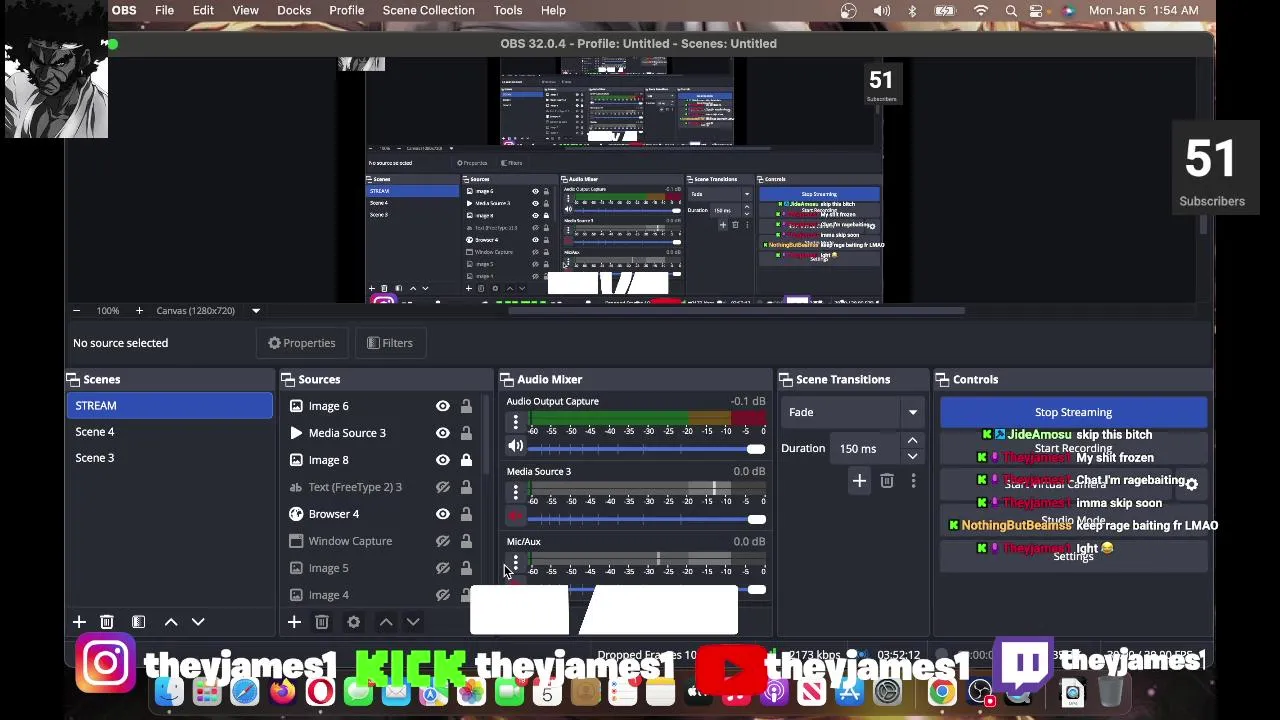Select Scene 4 in Scenes list

[x=169, y=432]
